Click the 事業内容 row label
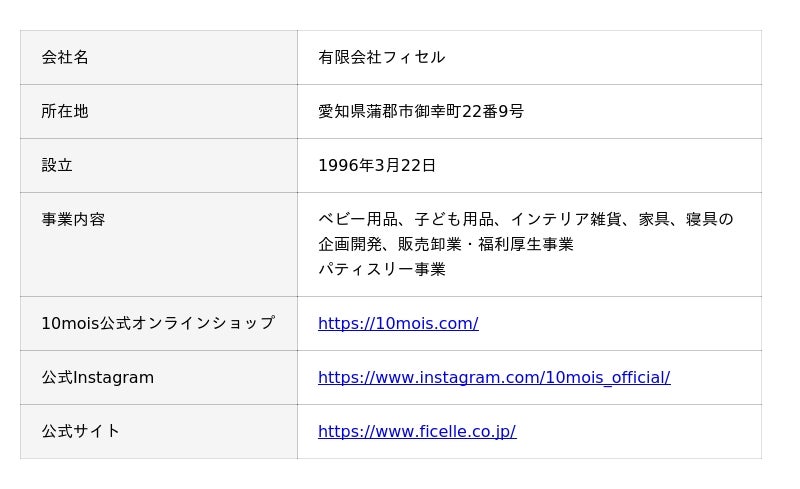This screenshot has width=800, height=489. (73, 219)
